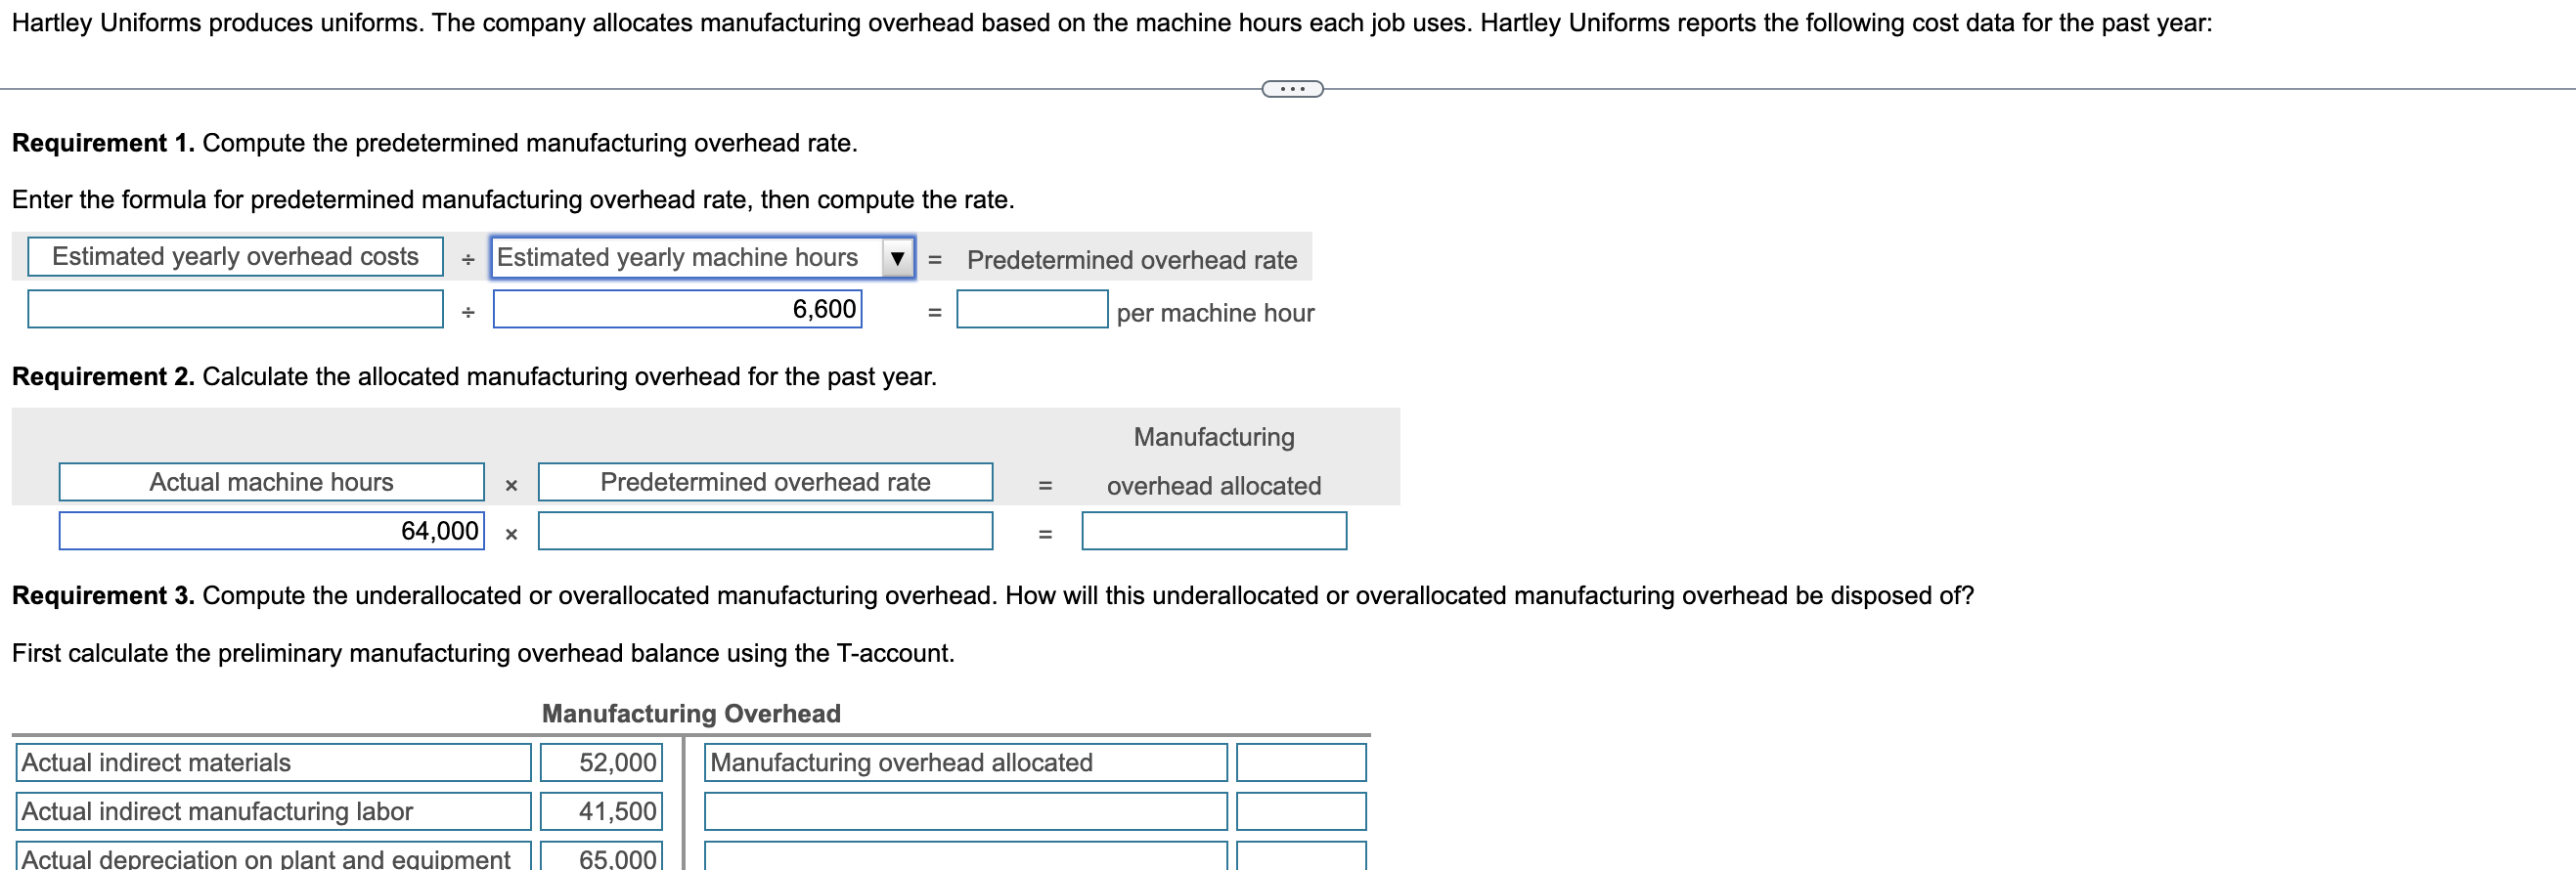
Task: Click the per machine hour label
Action: pos(1215,313)
